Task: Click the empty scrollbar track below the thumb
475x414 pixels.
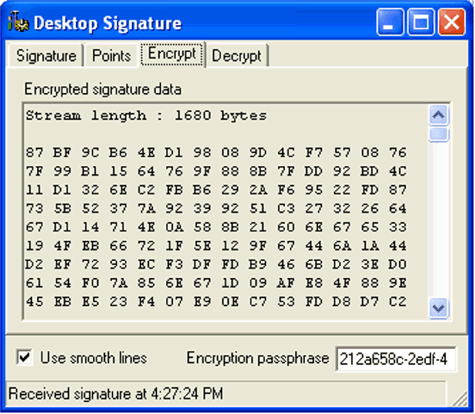Action: coord(438,219)
